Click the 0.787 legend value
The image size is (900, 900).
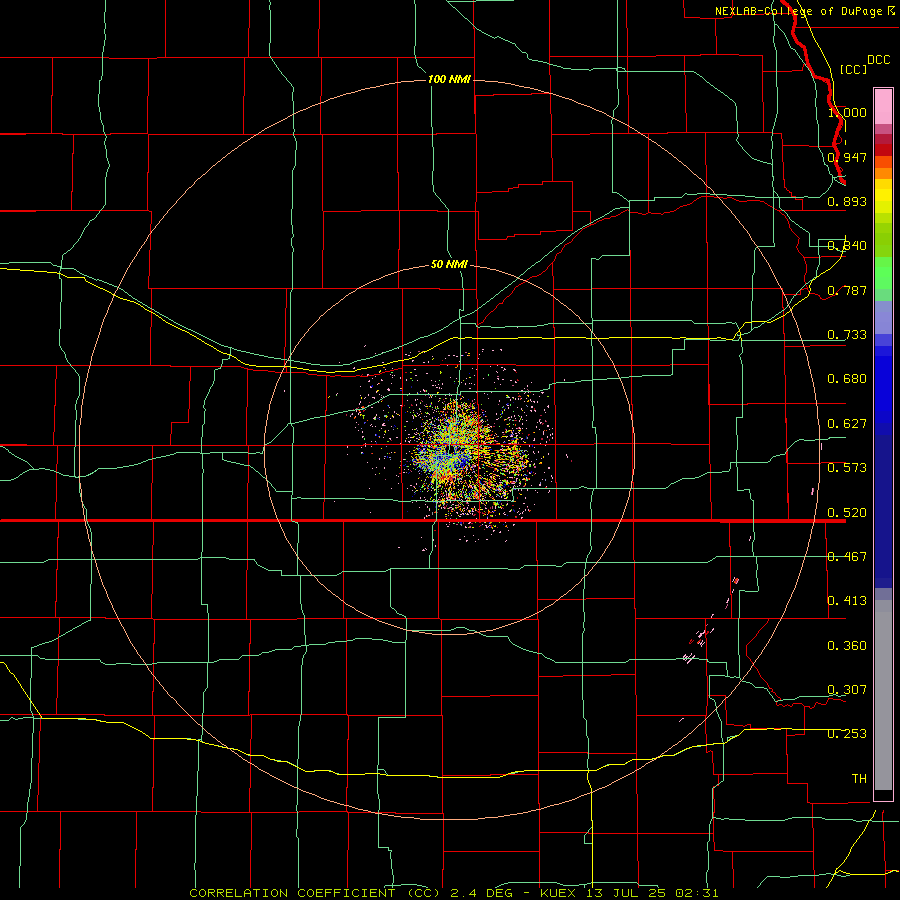pos(847,290)
